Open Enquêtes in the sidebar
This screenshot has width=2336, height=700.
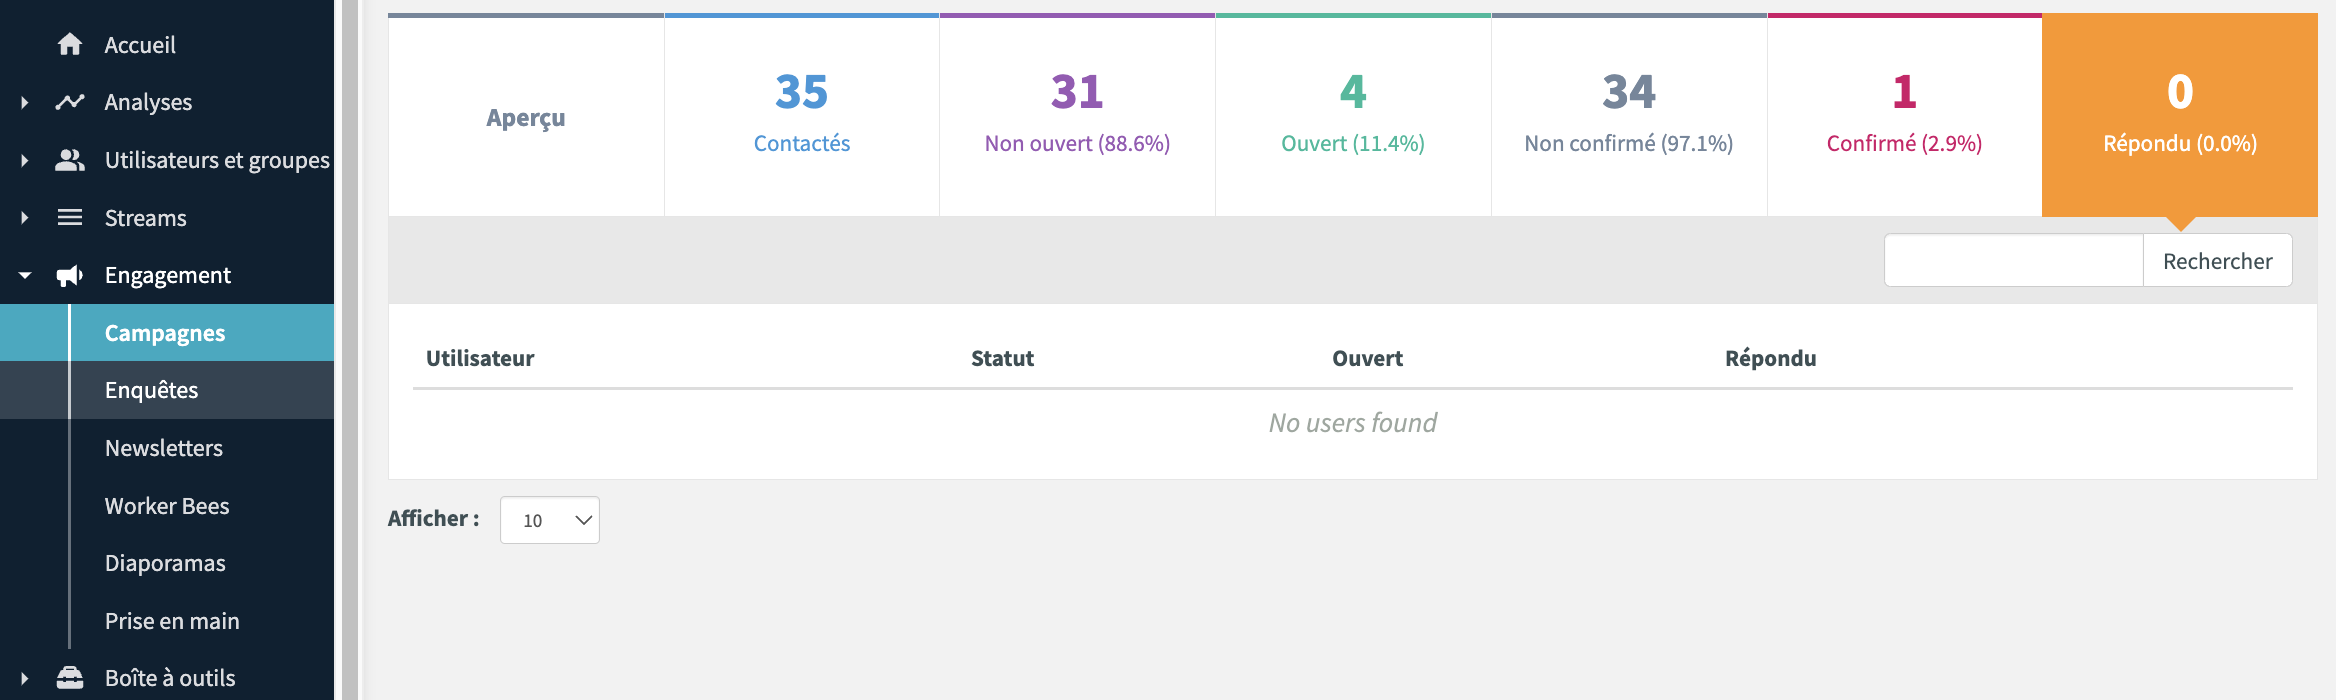(152, 390)
